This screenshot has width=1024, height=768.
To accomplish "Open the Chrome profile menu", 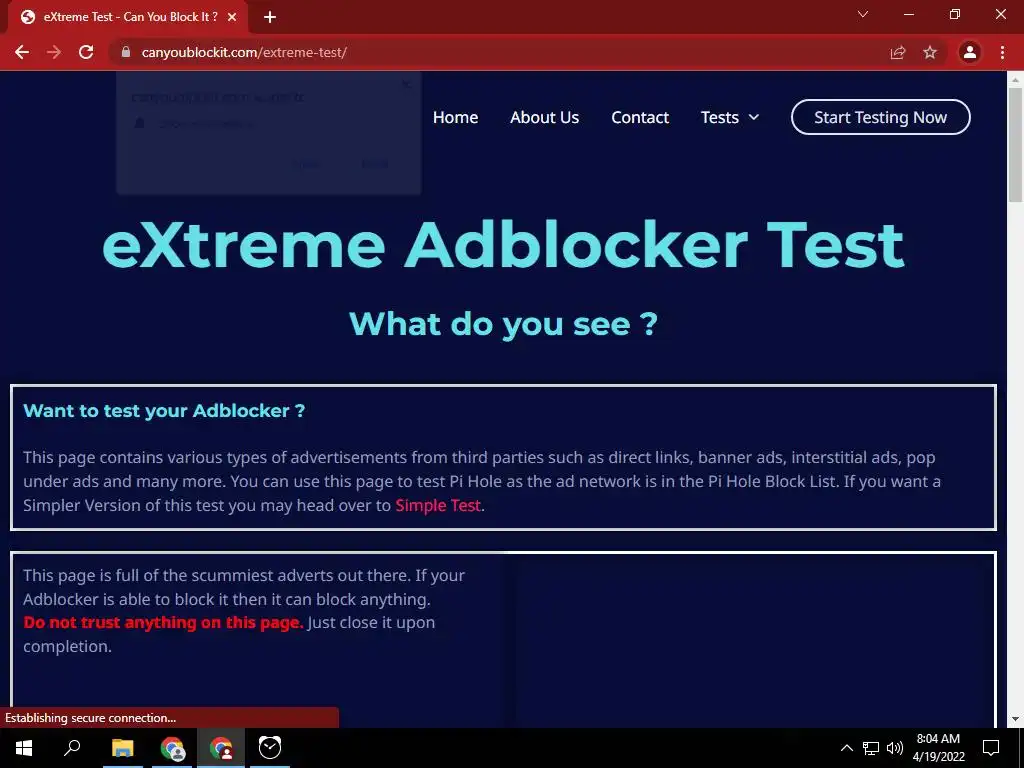I will click(x=970, y=52).
